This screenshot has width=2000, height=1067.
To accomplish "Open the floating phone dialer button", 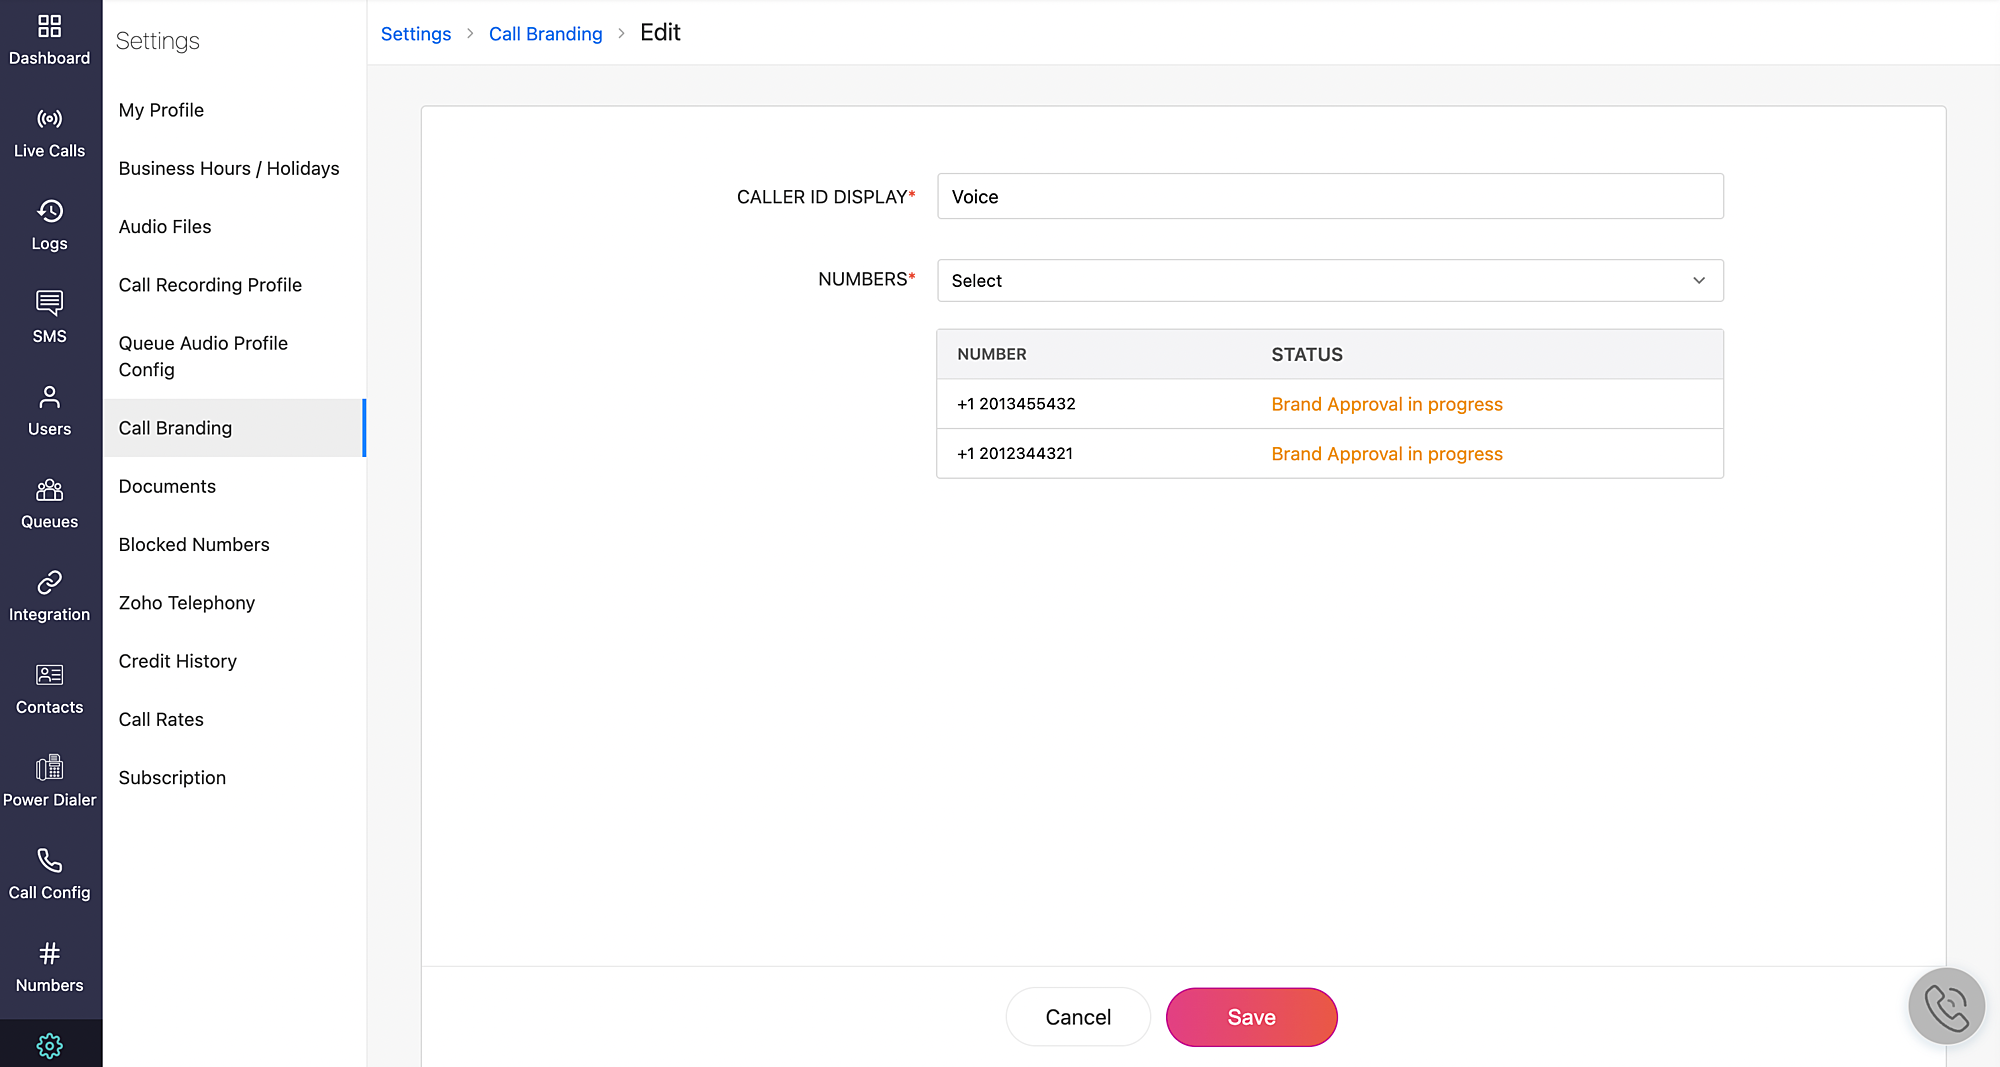I will [1946, 1007].
